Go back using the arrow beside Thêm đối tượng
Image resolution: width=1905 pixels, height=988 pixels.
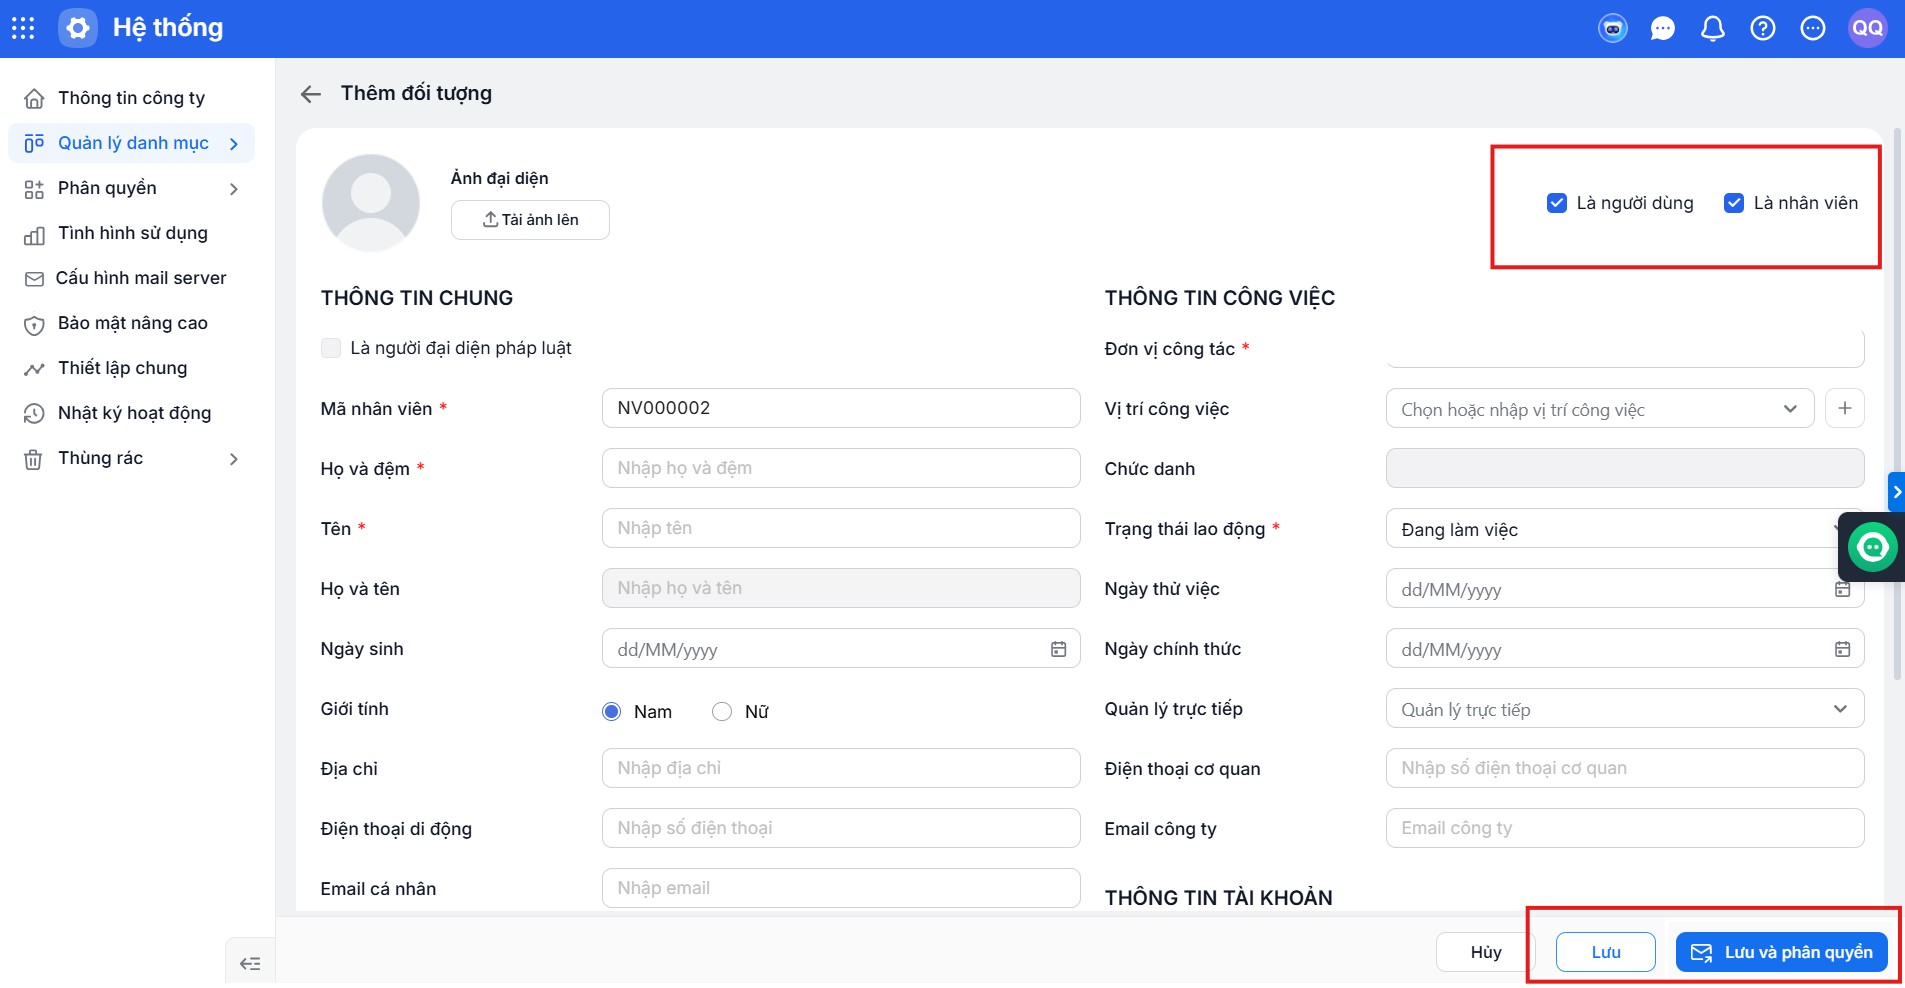click(311, 94)
